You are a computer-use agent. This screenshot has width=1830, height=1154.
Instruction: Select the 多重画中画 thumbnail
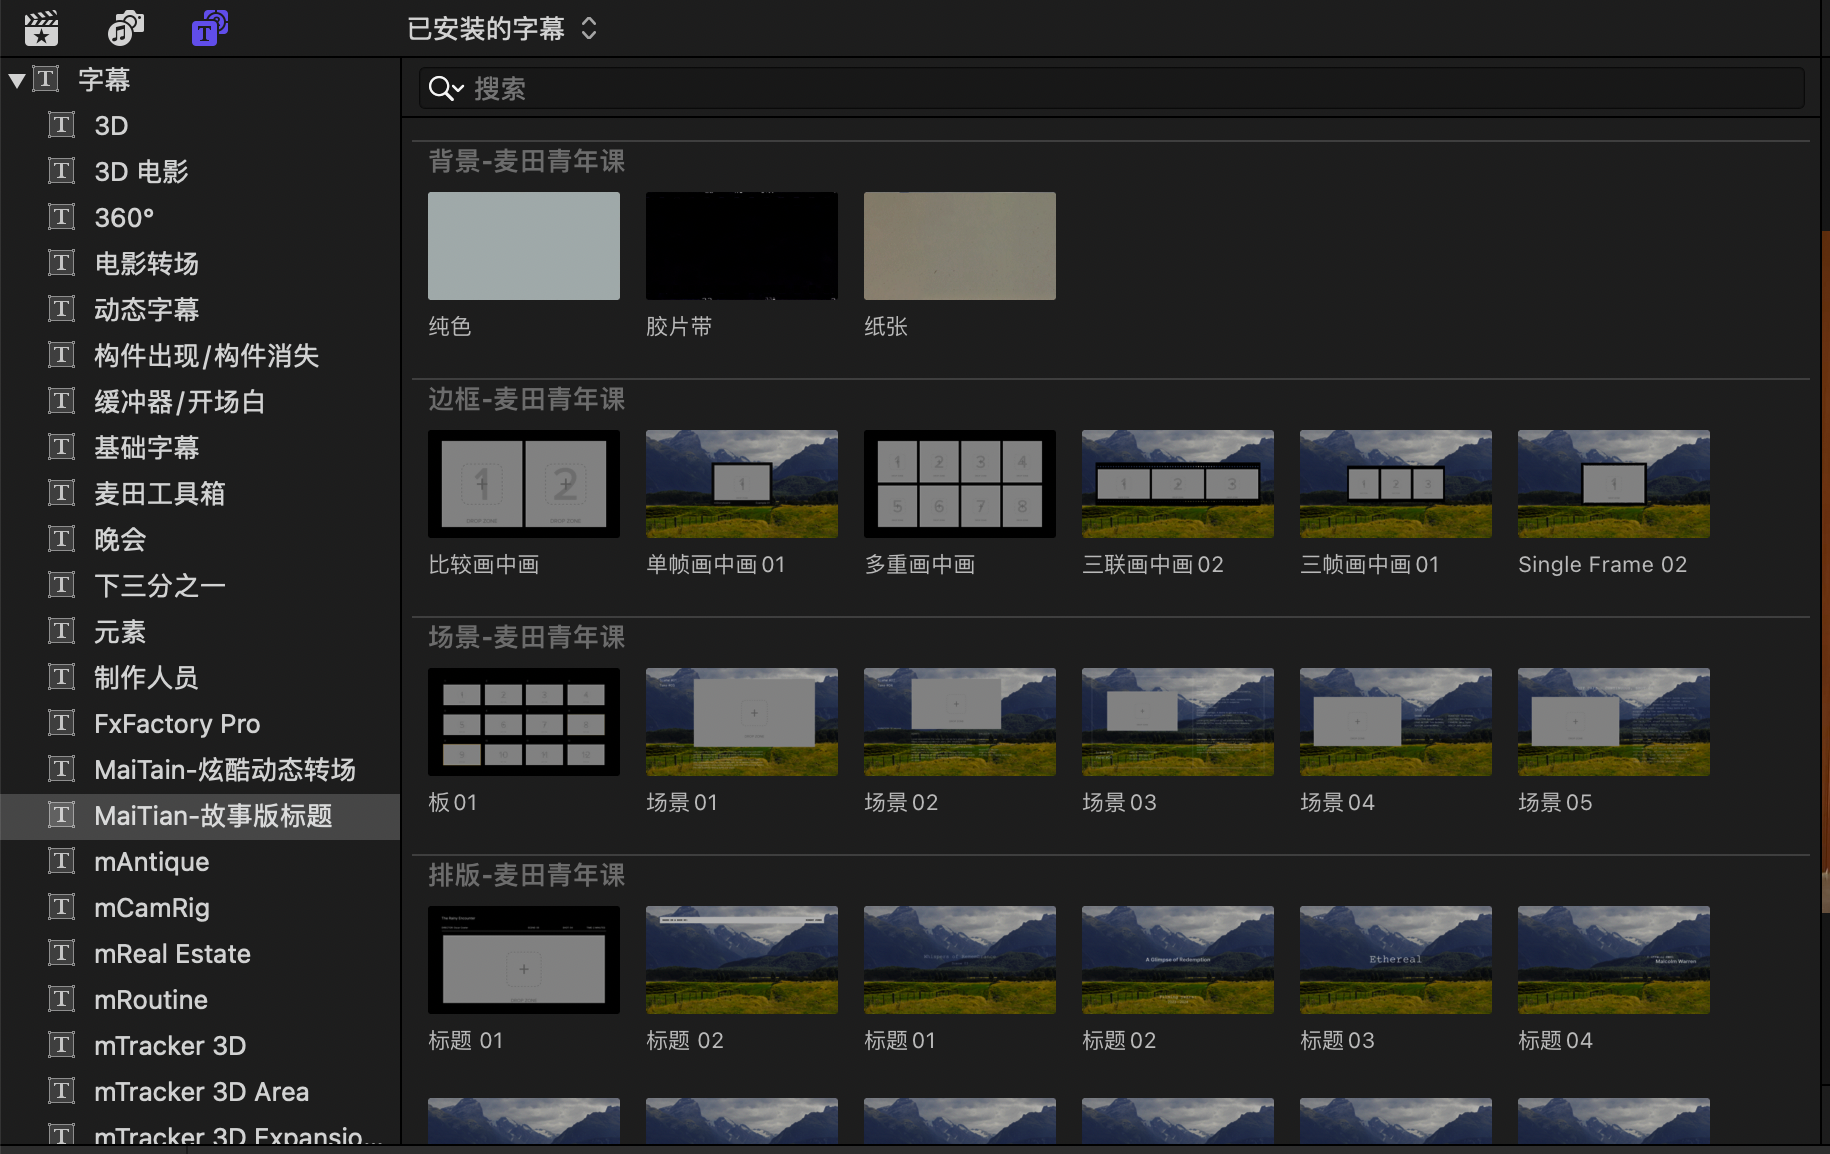(960, 484)
